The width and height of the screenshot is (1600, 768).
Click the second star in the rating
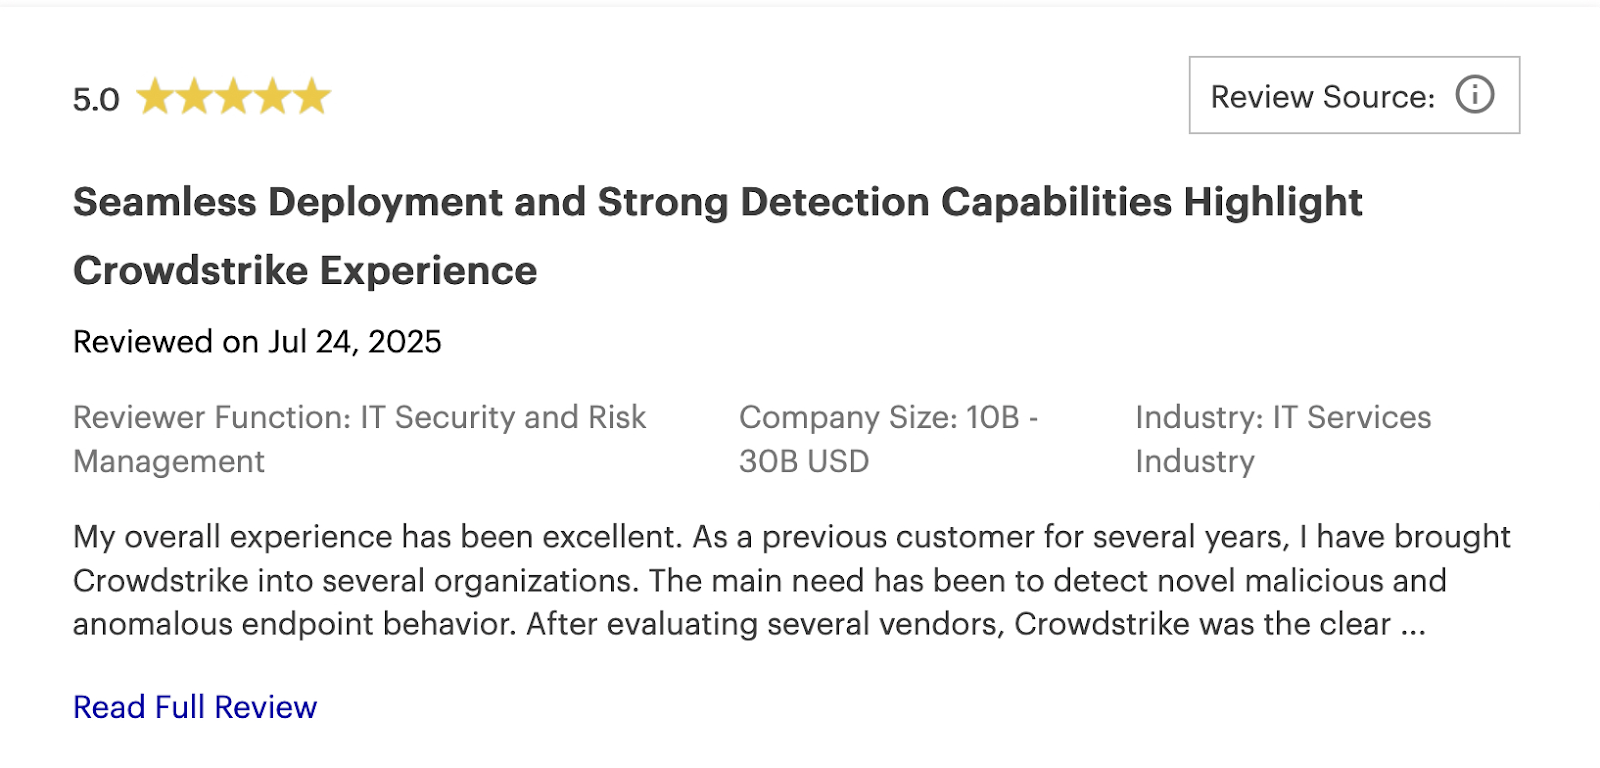click(196, 95)
